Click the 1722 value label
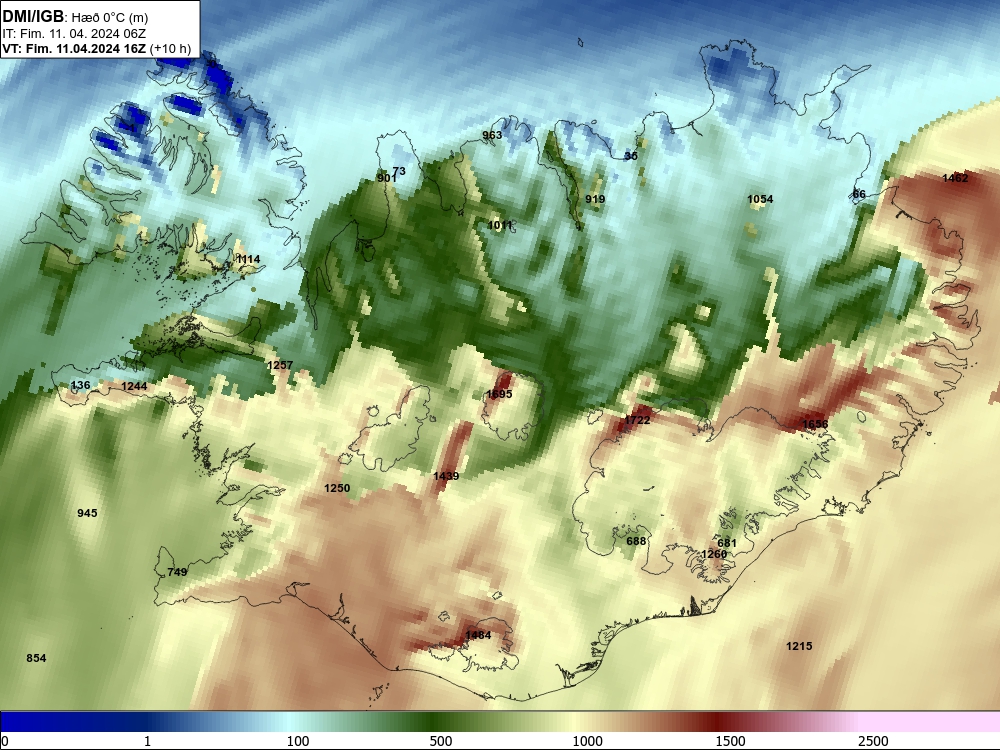The image size is (1000, 750). point(637,420)
